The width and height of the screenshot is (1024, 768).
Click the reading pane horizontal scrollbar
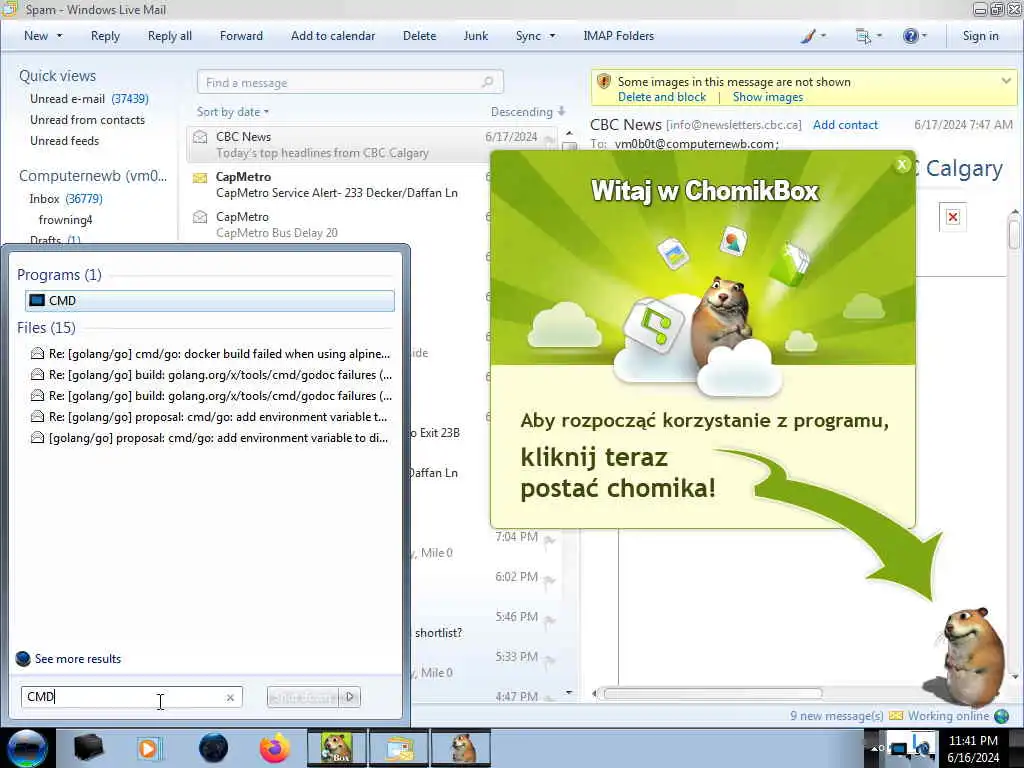click(x=712, y=694)
